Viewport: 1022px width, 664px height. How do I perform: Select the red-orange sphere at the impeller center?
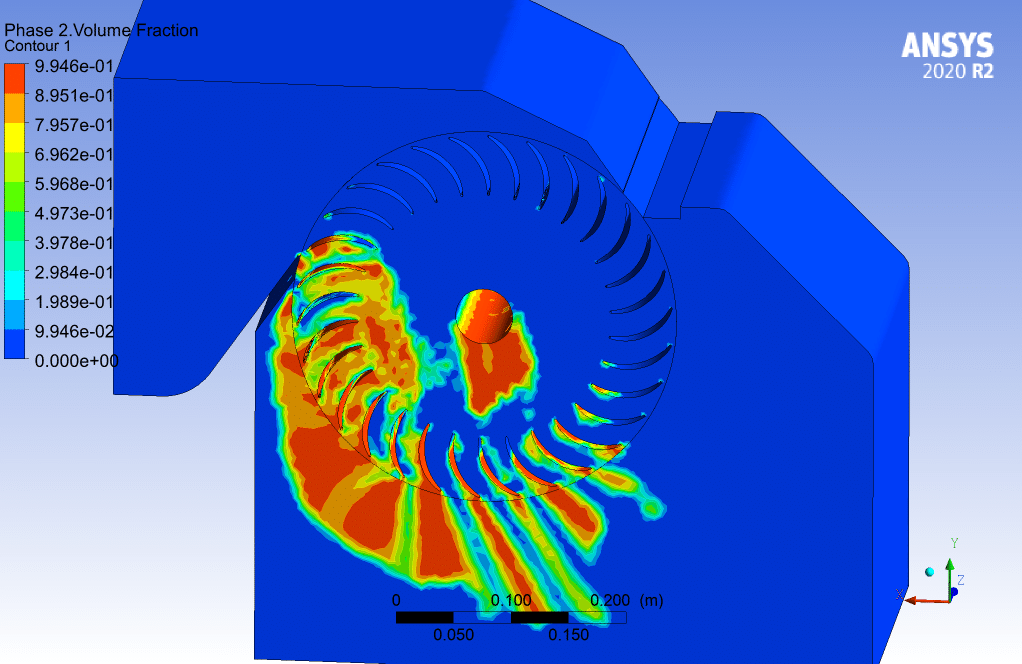[485, 316]
